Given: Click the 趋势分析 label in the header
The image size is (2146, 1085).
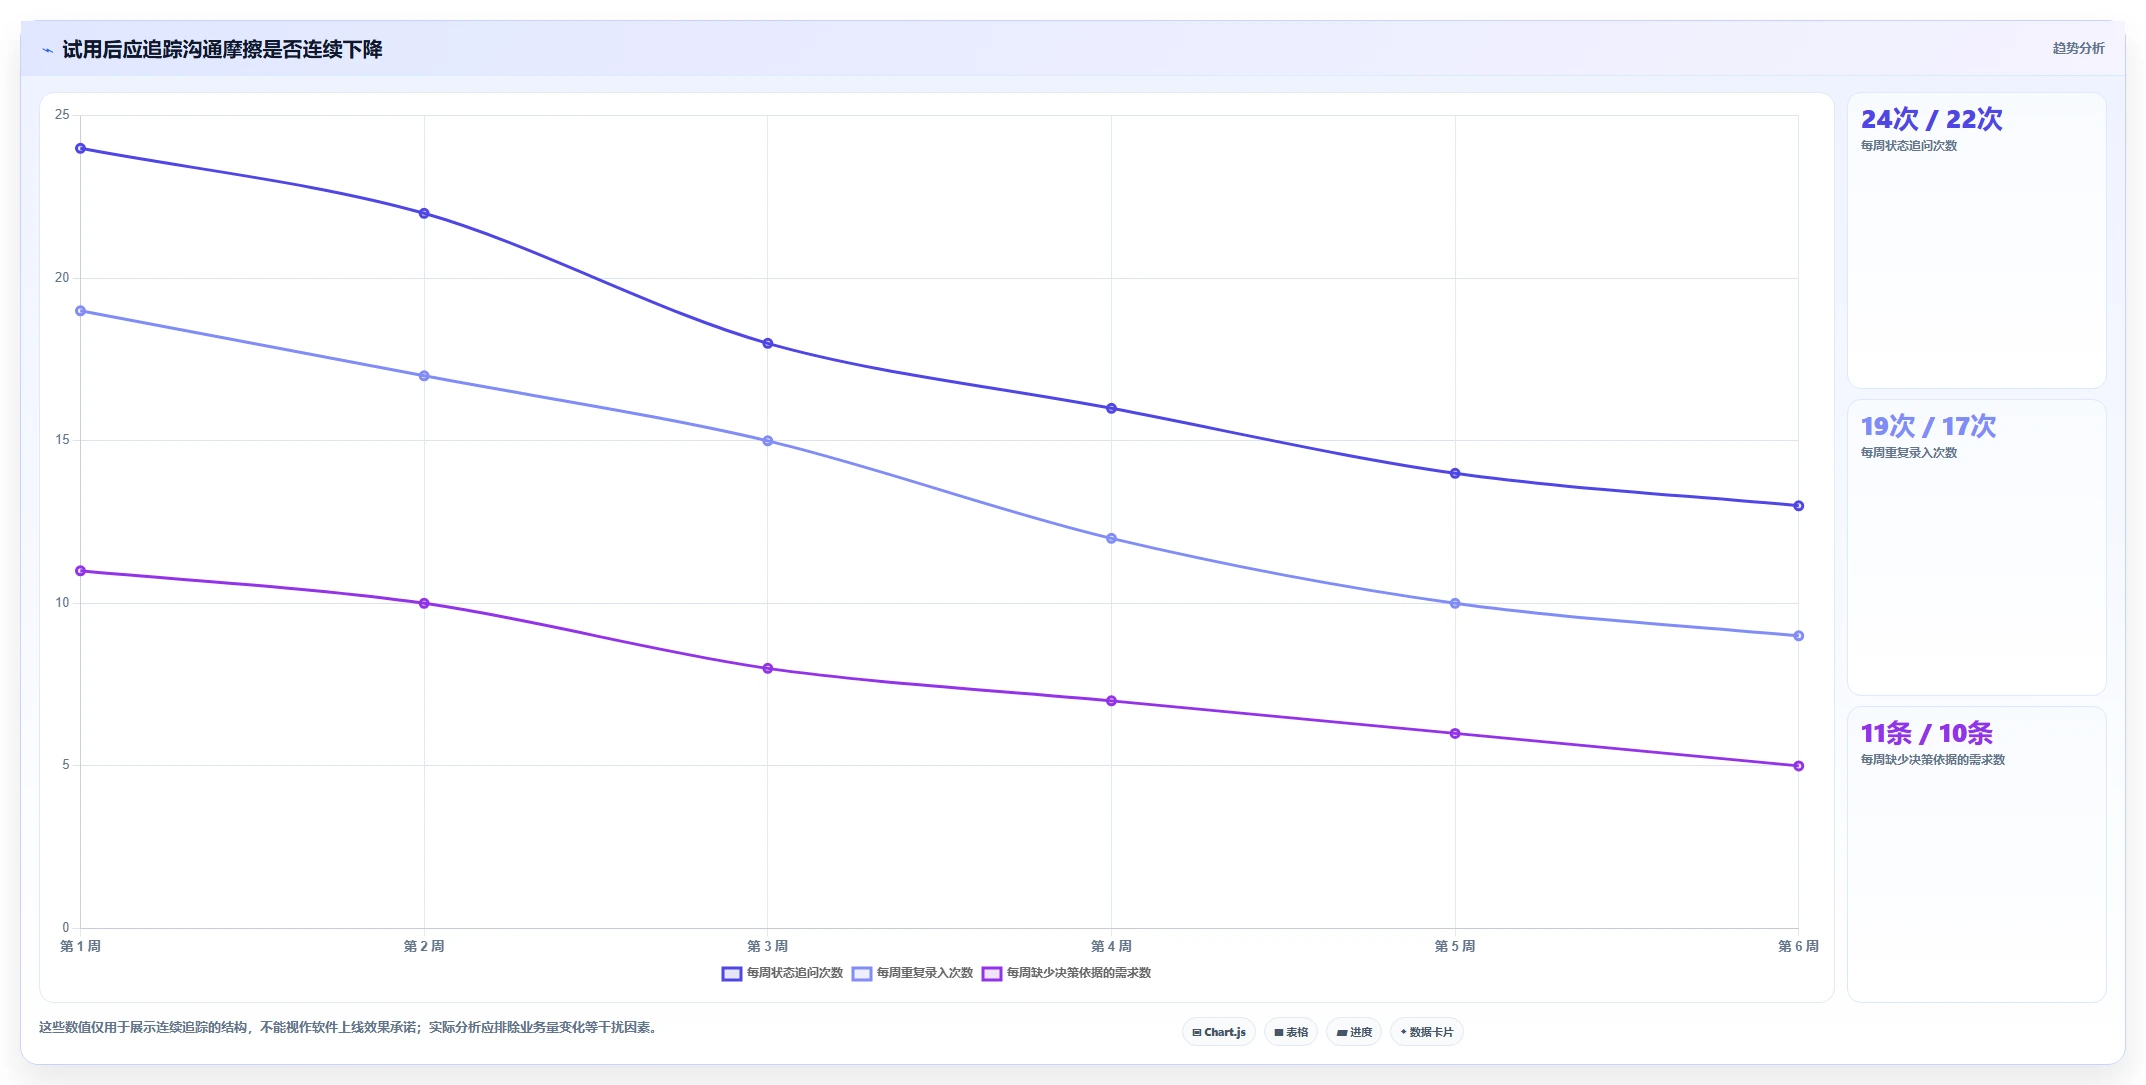Looking at the screenshot, I should pyautogui.click(x=2078, y=48).
